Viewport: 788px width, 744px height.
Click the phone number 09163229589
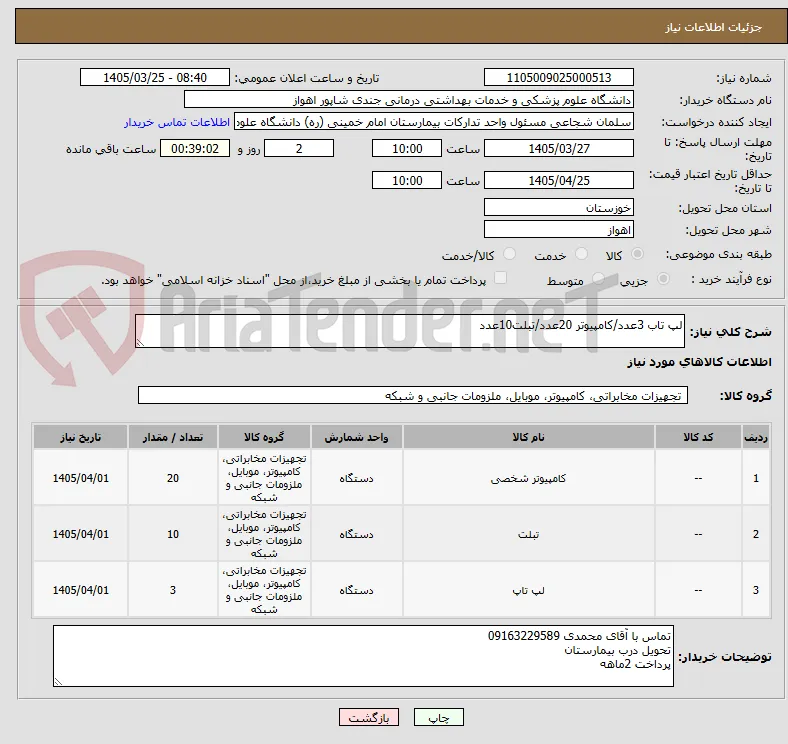(524, 636)
